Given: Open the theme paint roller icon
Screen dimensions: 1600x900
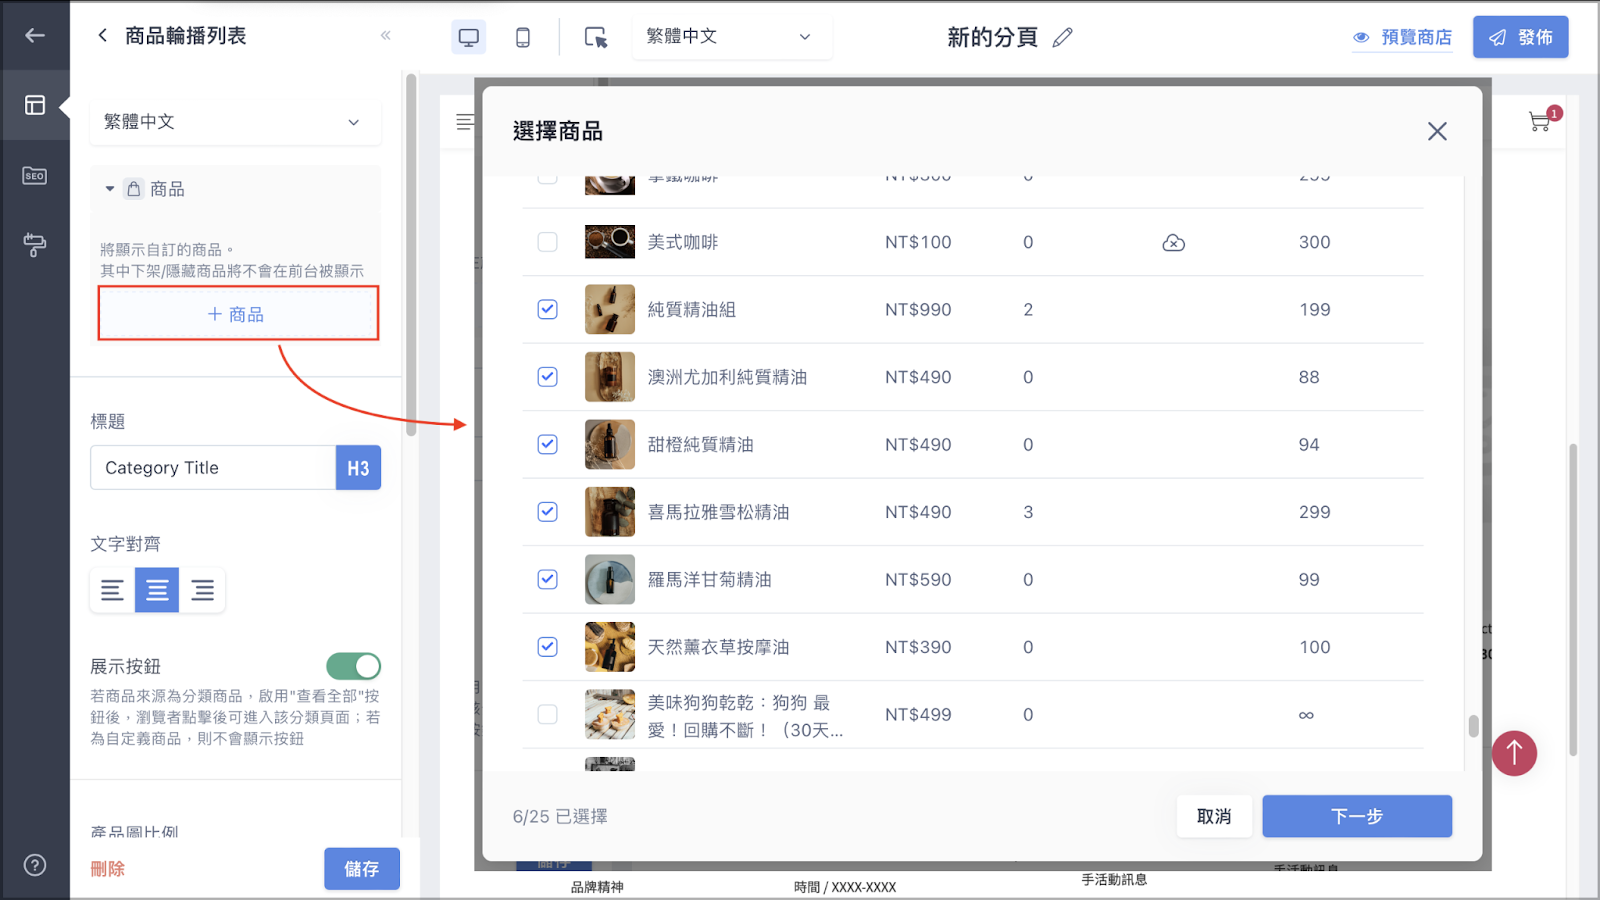Looking at the screenshot, I should 35,244.
